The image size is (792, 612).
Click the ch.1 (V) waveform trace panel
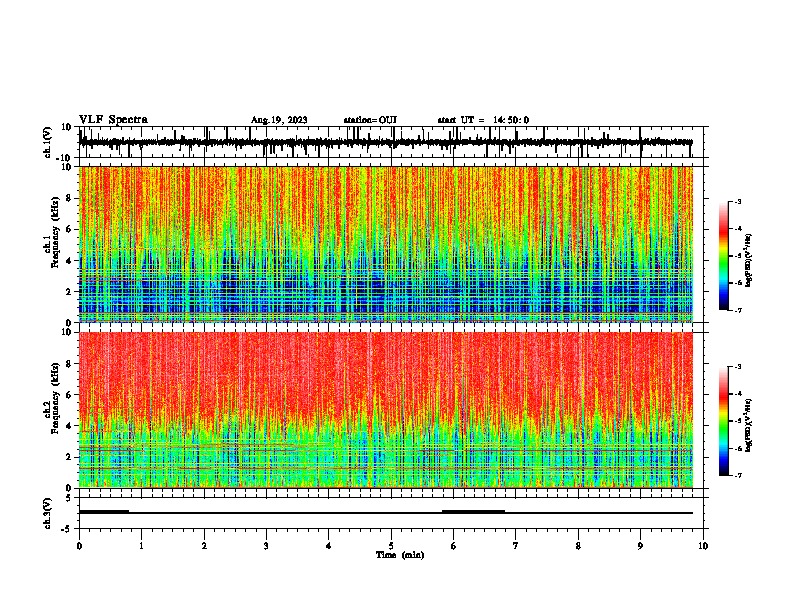point(391,142)
